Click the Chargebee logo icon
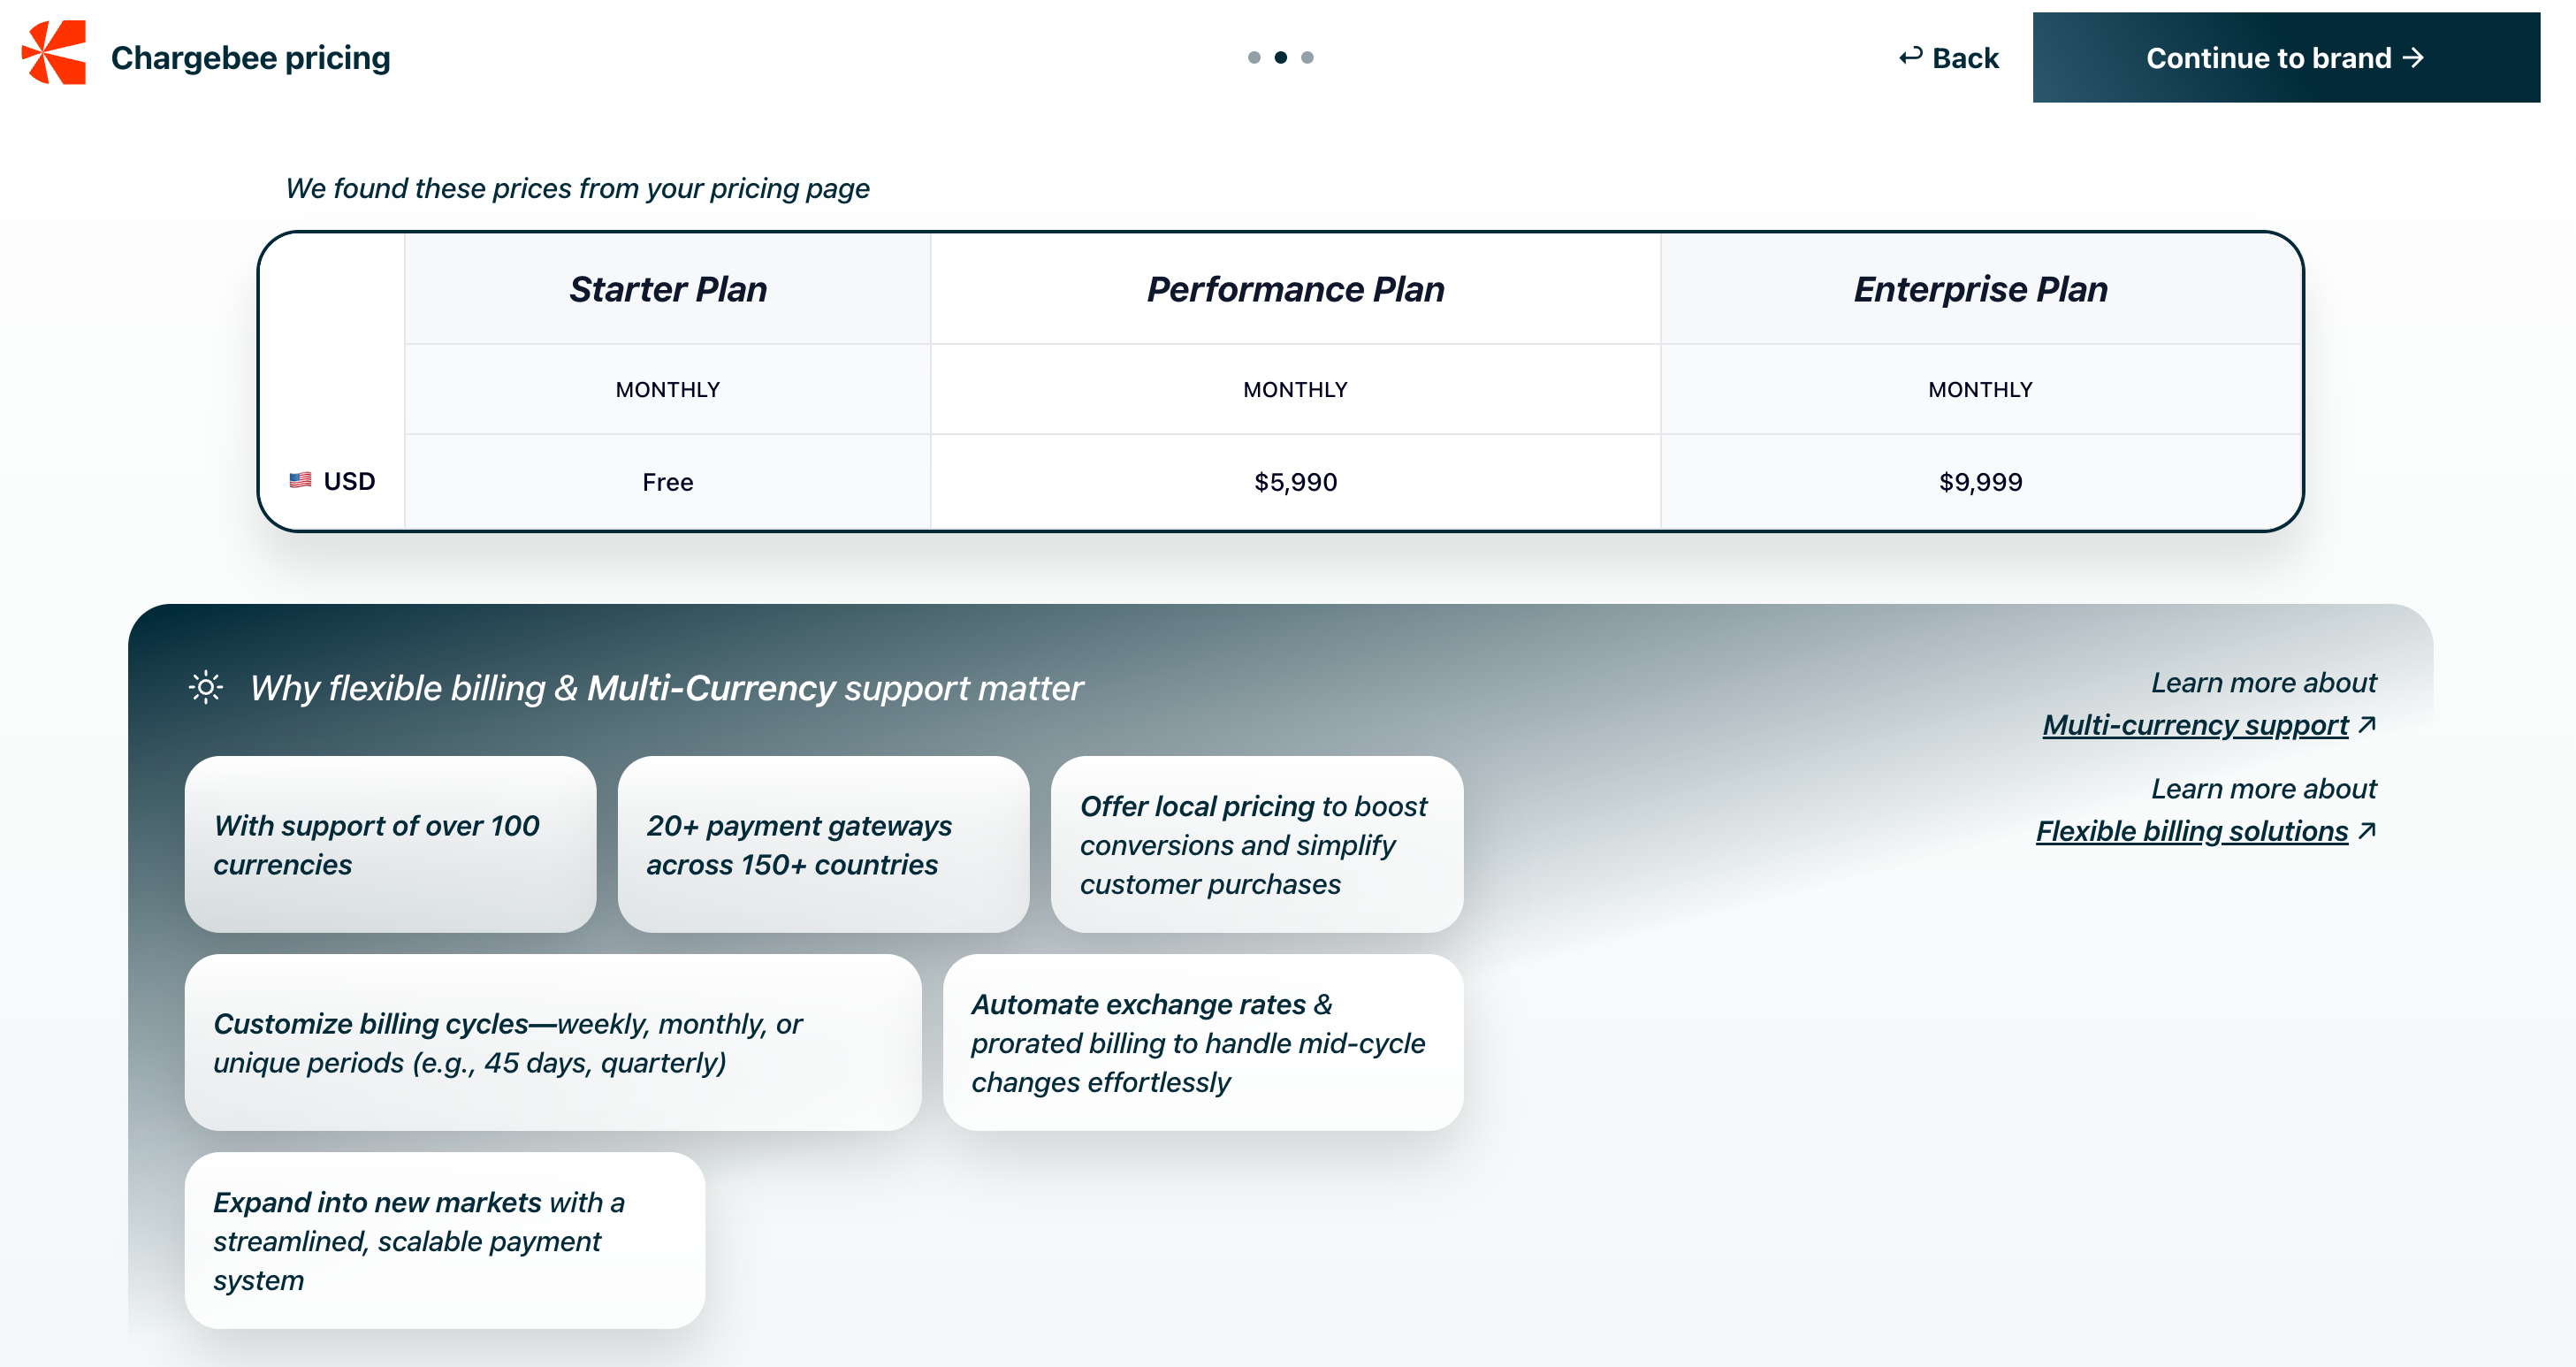The image size is (2576, 1367). pos(54,54)
